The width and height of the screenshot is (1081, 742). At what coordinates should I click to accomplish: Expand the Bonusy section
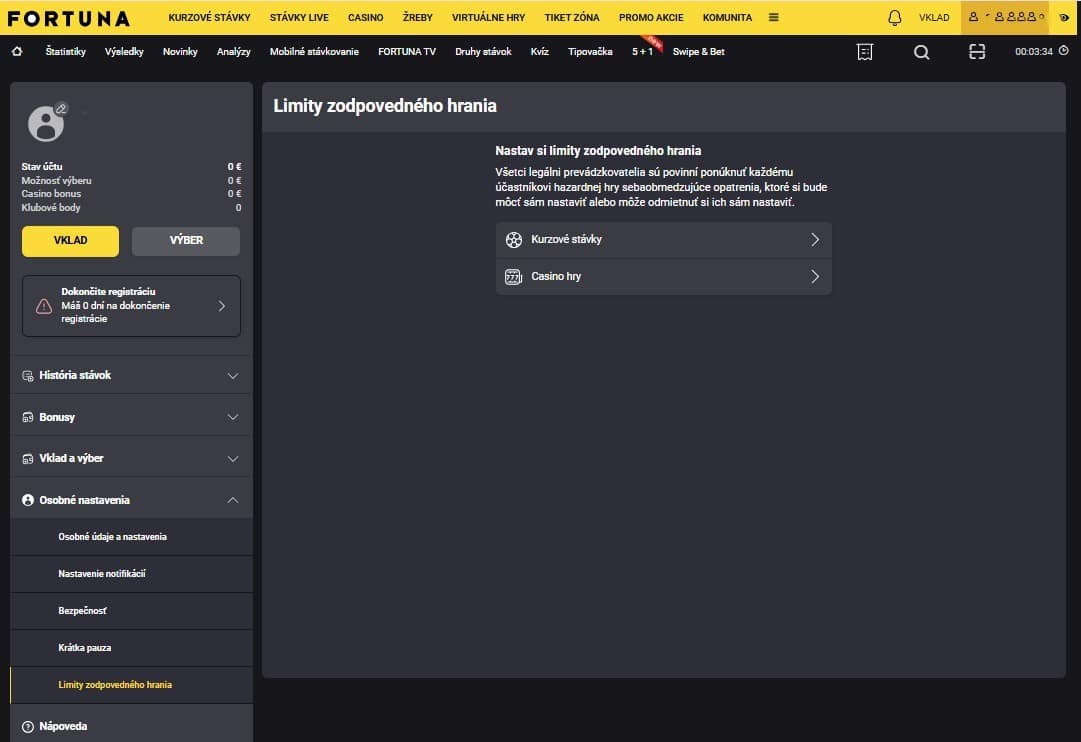(131, 417)
